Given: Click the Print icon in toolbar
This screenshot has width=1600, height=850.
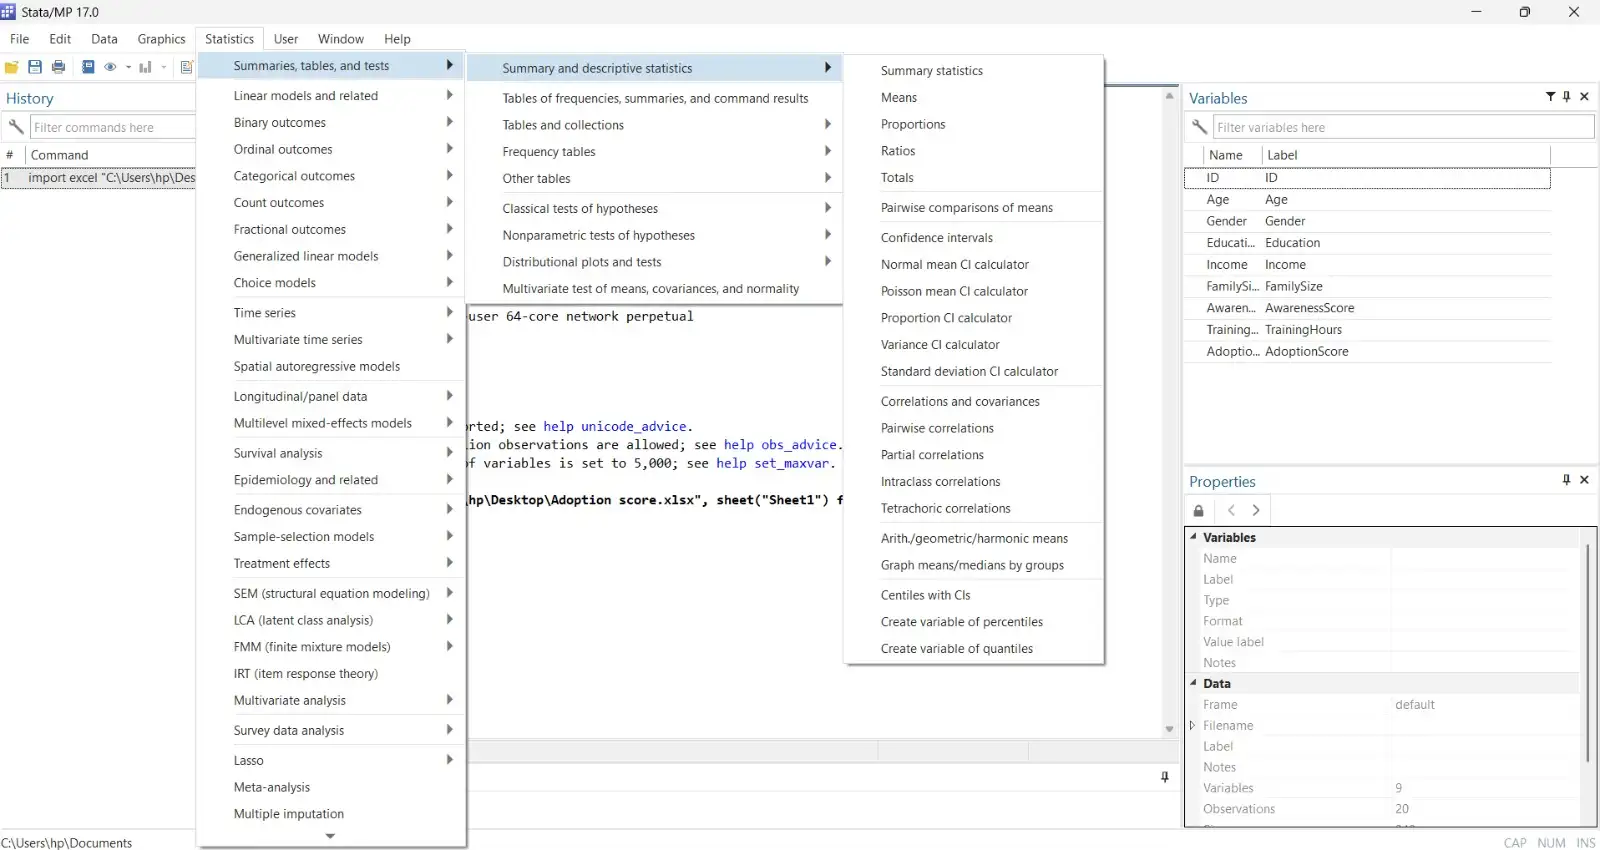Looking at the screenshot, I should [x=58, y=67].
